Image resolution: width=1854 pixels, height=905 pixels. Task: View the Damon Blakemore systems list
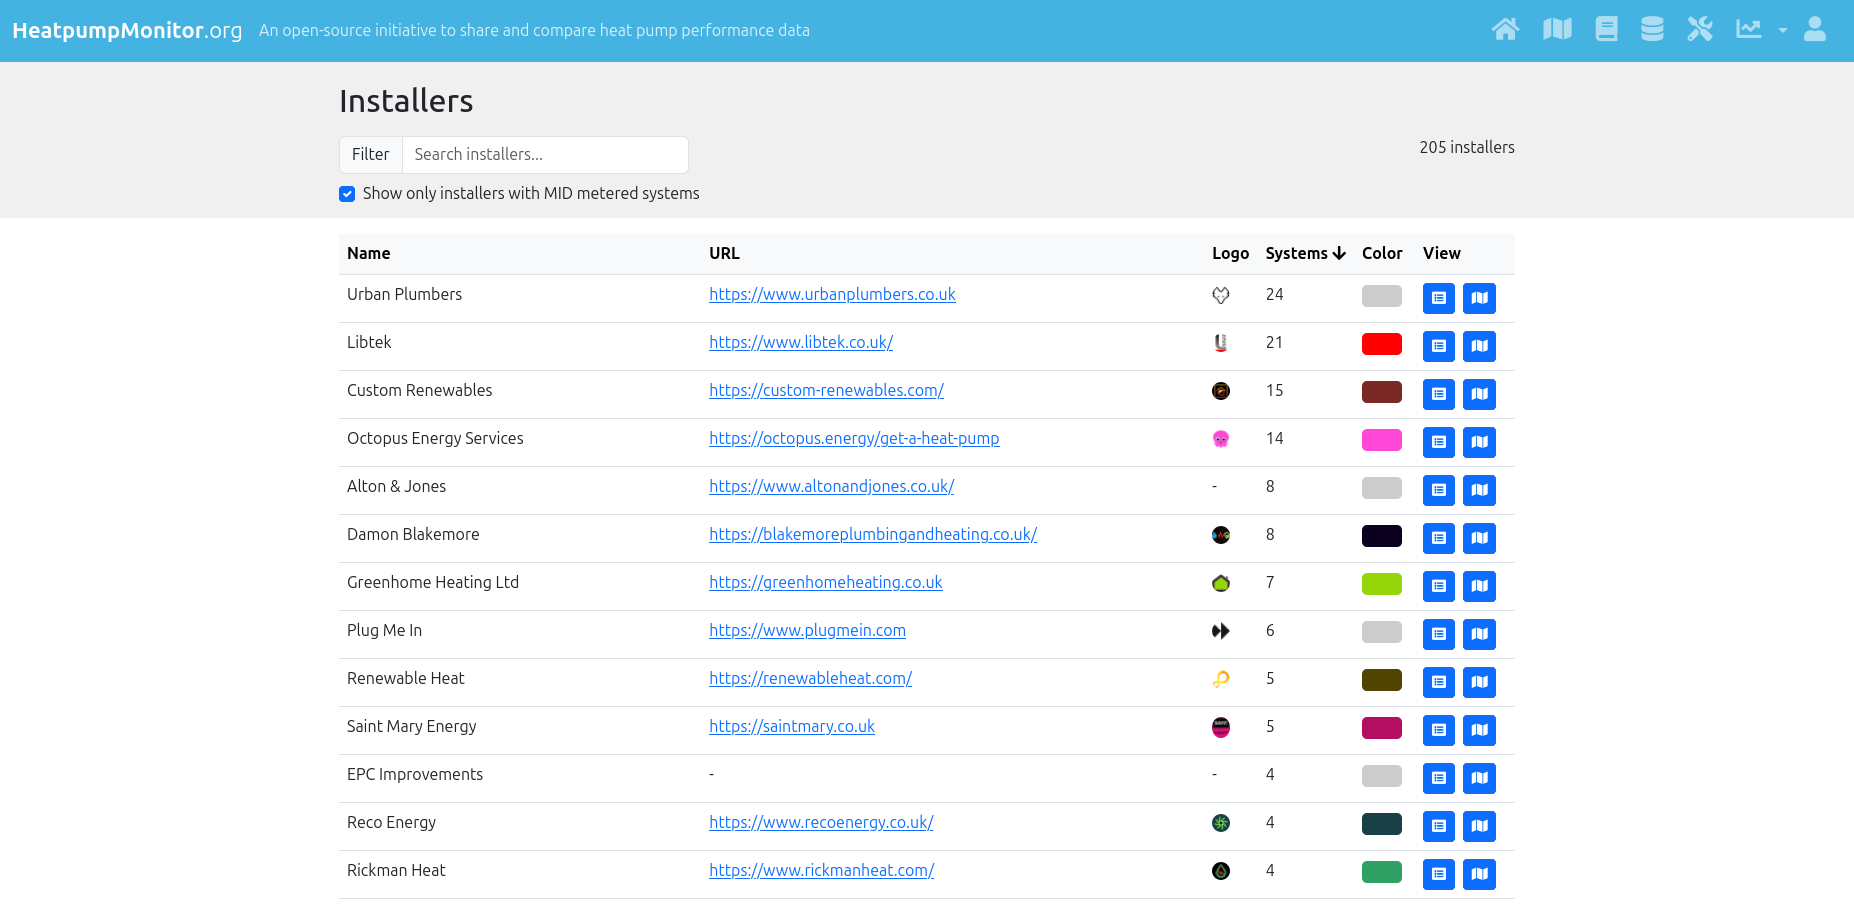(1439, 538)
